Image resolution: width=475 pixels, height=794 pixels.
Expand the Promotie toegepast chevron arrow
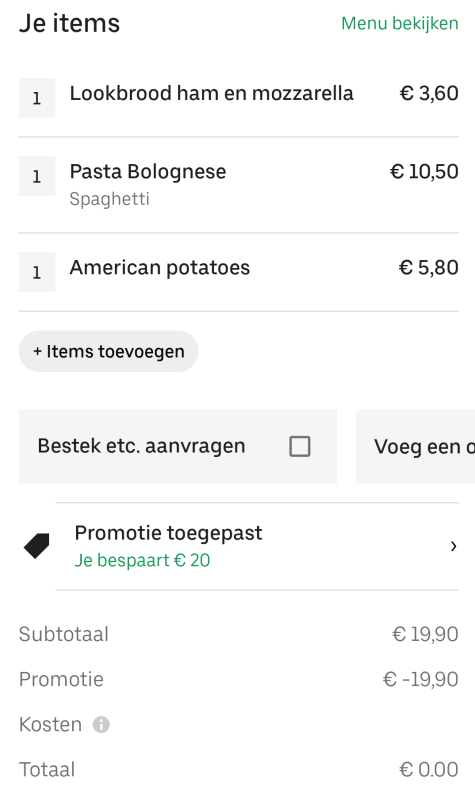[x=453, y=546]
